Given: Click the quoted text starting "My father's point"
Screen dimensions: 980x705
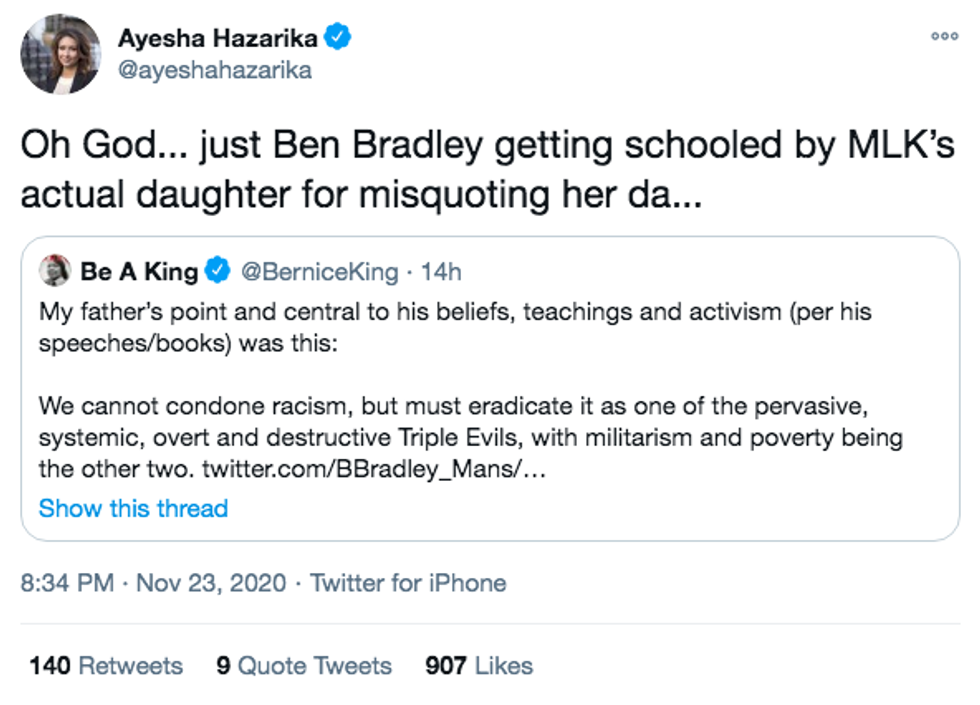Looking at the screenshot, I should [455, 325].
